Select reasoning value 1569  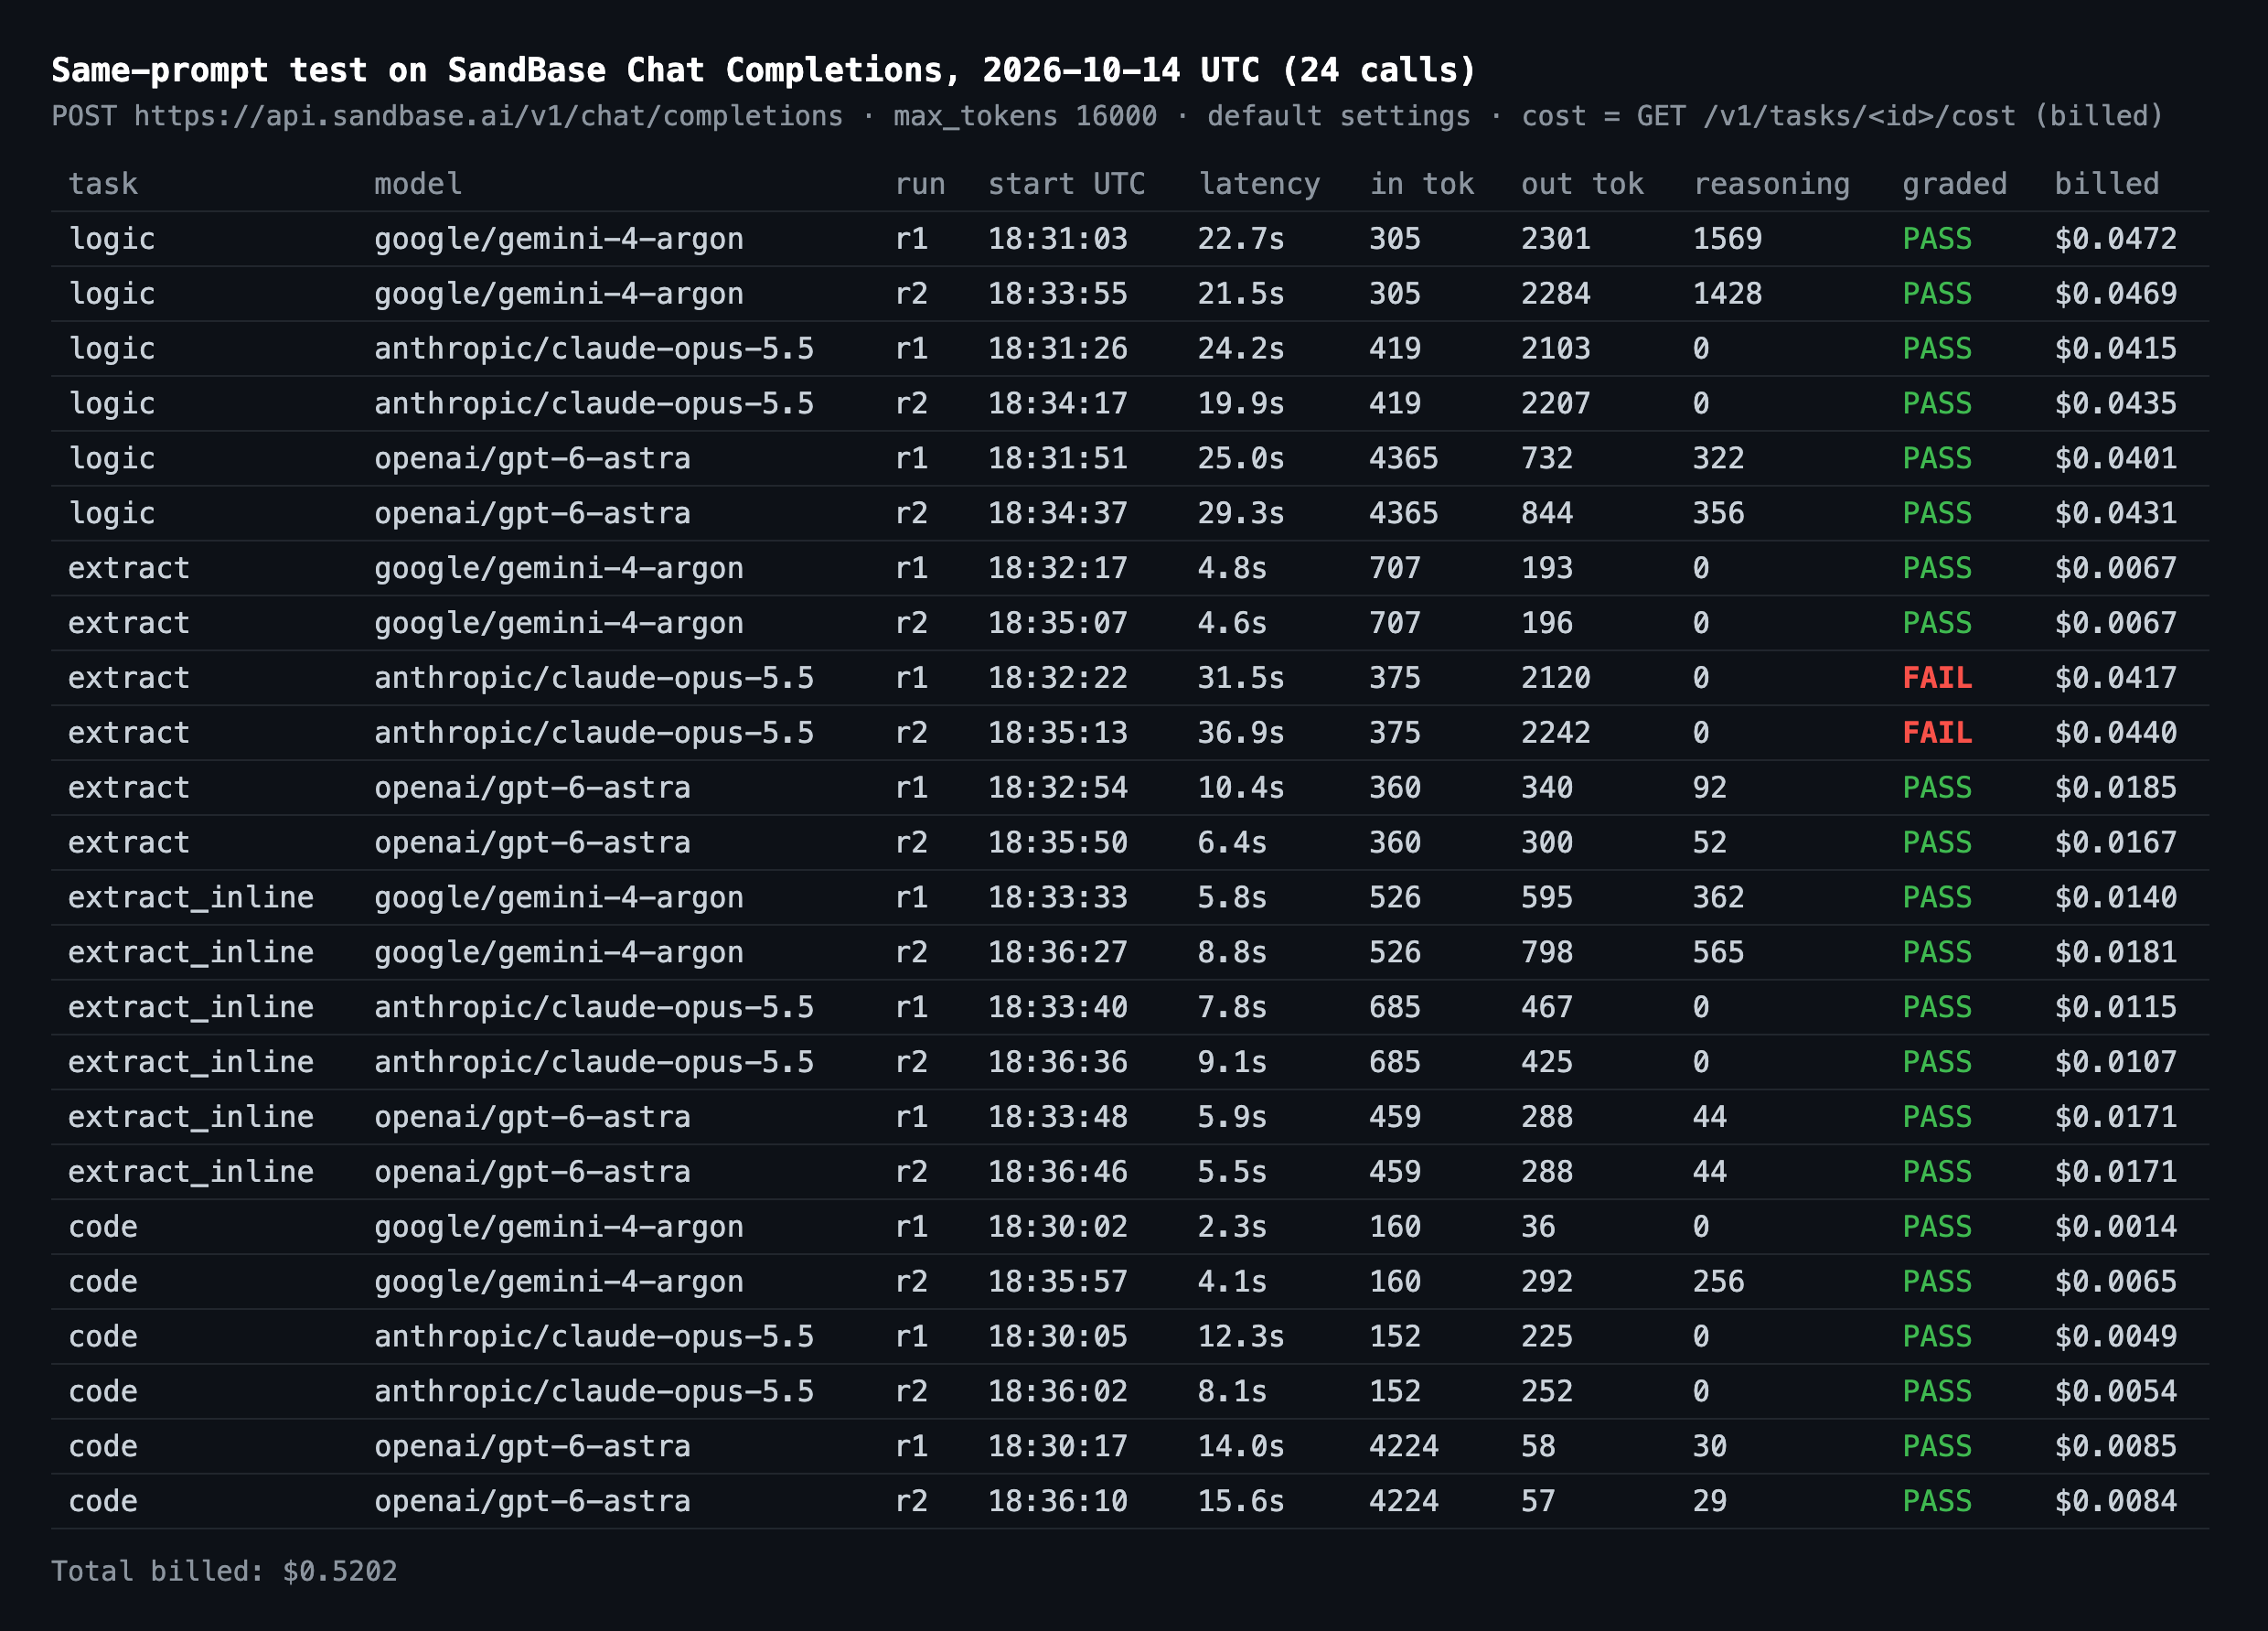tap(1727, 239)
